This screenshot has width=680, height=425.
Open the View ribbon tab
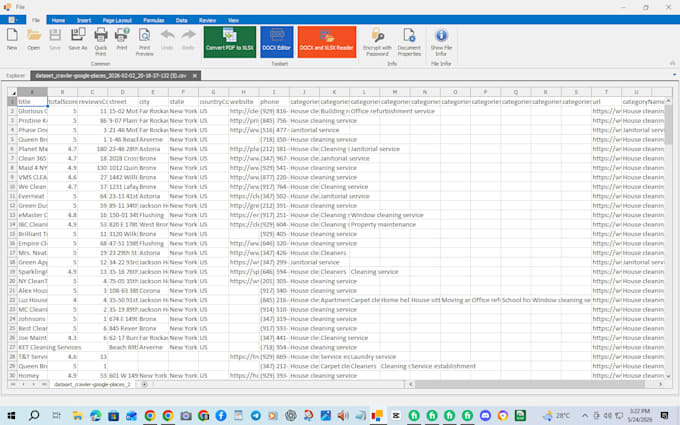coord(233,20)
